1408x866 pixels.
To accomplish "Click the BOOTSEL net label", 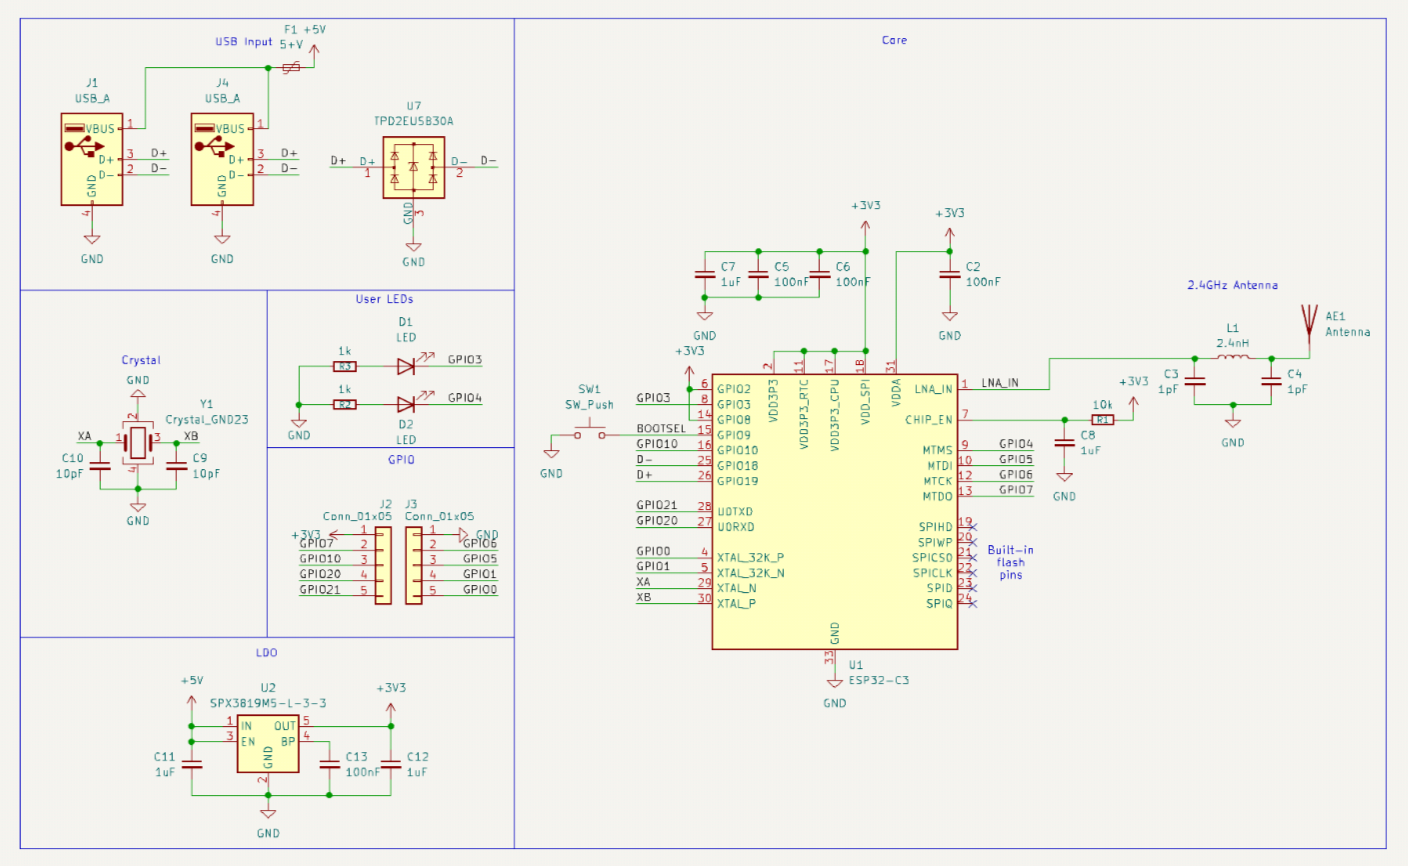I will pyautogui.click(x=661, y=429).
